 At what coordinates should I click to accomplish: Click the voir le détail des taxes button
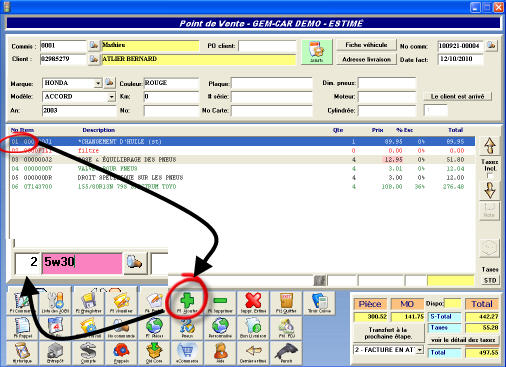point(463,340)
